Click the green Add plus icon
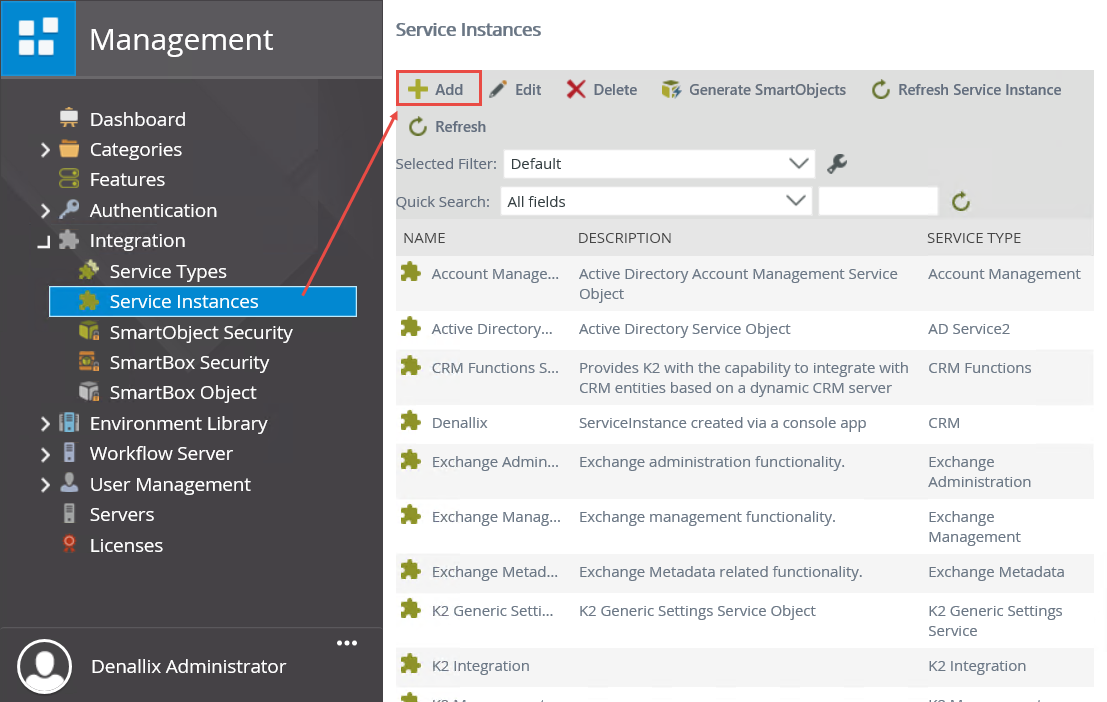The image size is (1107, 702). (x=419, y=89)
